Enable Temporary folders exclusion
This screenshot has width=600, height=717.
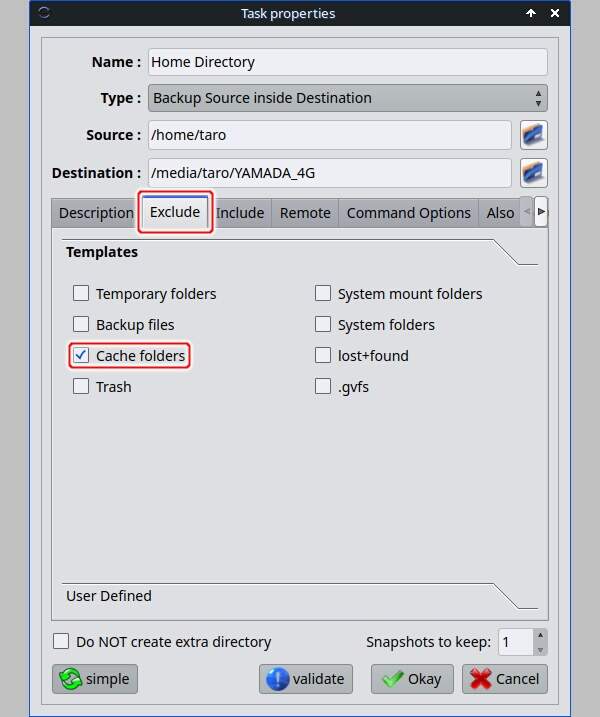(x=81, y=294)
